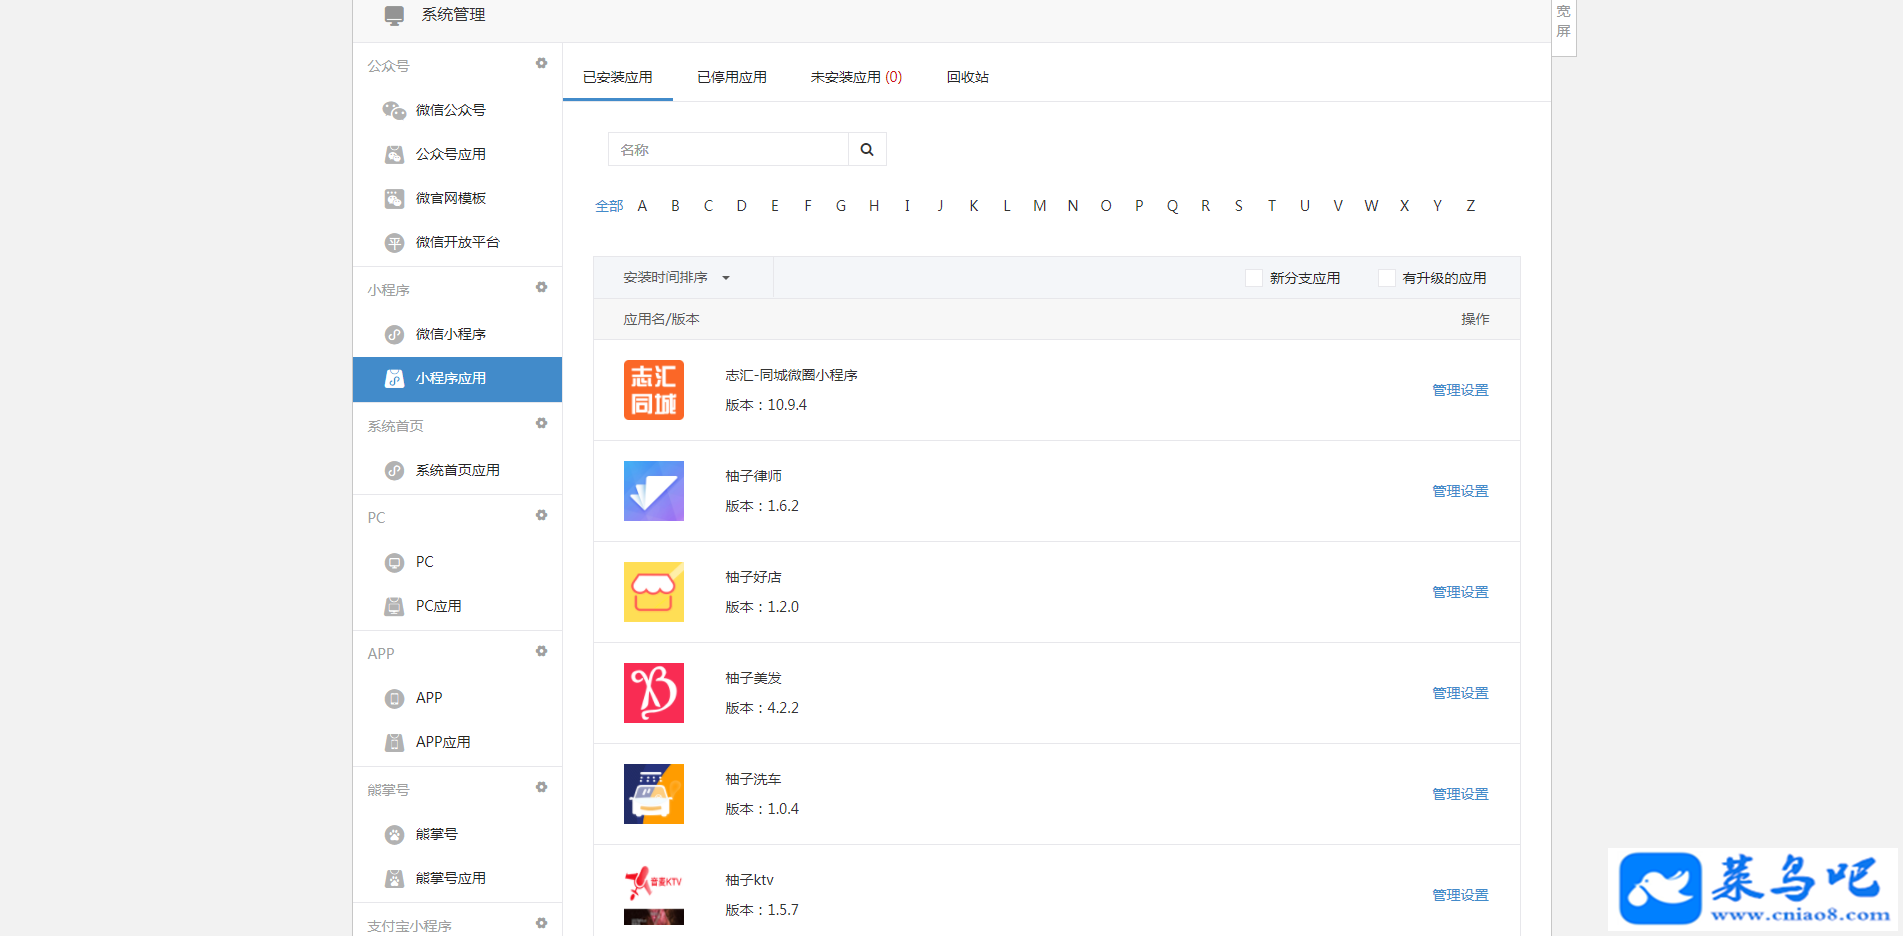Click the 柚子ktv app logo
This screenshot has height=936, width=1903.
coord(654,895)
